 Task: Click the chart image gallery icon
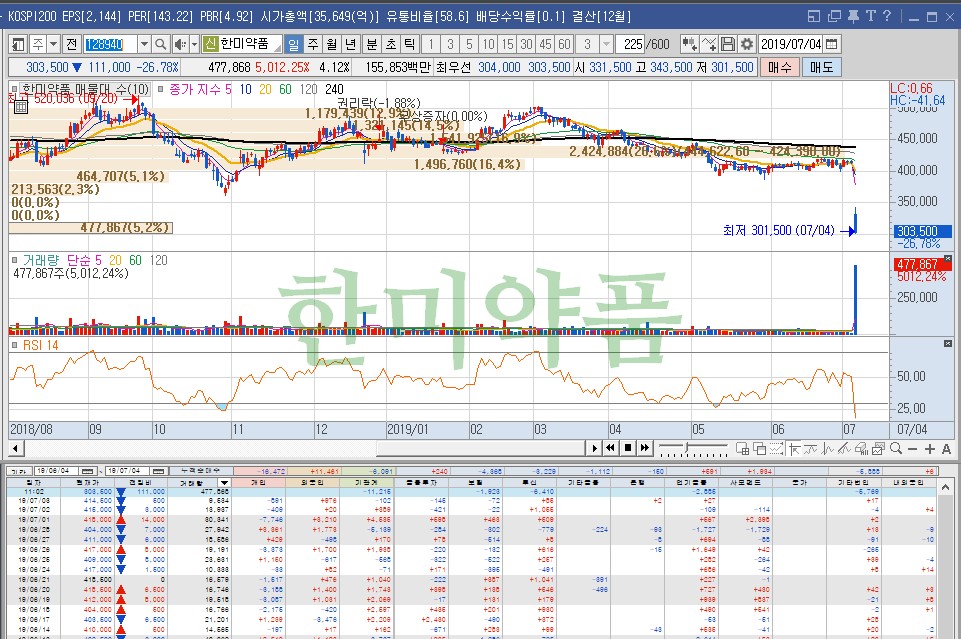(x=878, y=448)
